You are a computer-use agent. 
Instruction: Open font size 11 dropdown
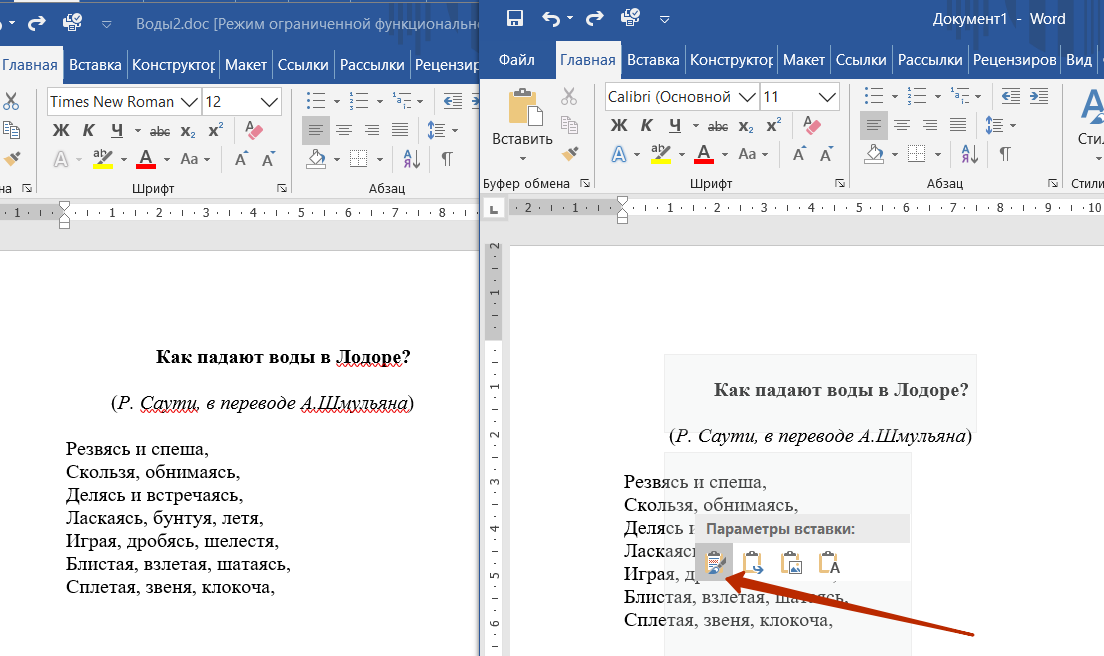pyautogui.click(x=827, y=96)
